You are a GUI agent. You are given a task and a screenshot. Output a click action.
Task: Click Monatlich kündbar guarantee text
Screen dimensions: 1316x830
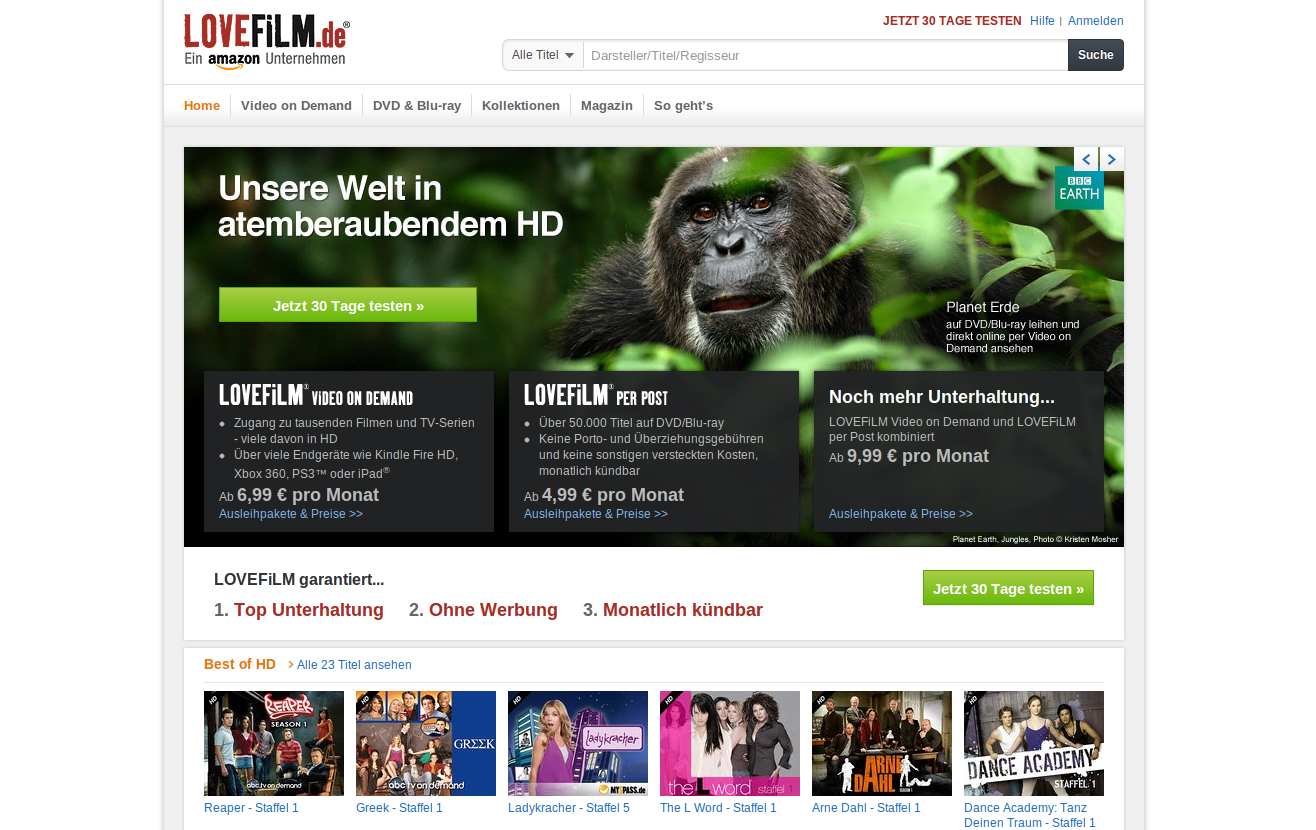coord(683,610)
